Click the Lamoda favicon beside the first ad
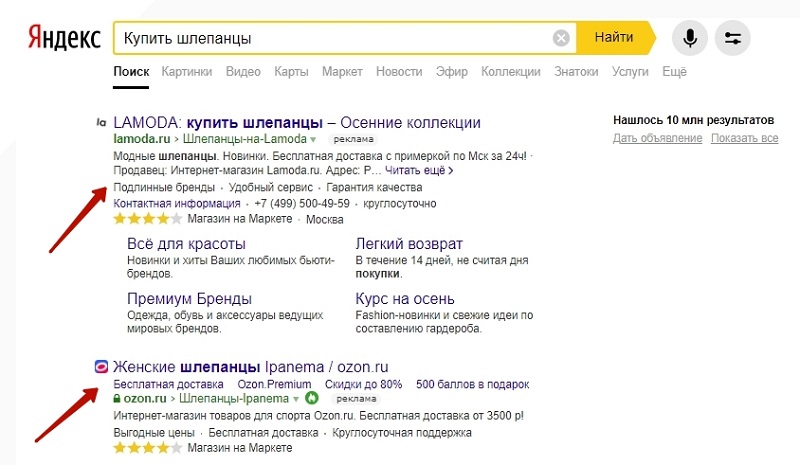Viewport: 800px width, 465px height. coord(101,123)
